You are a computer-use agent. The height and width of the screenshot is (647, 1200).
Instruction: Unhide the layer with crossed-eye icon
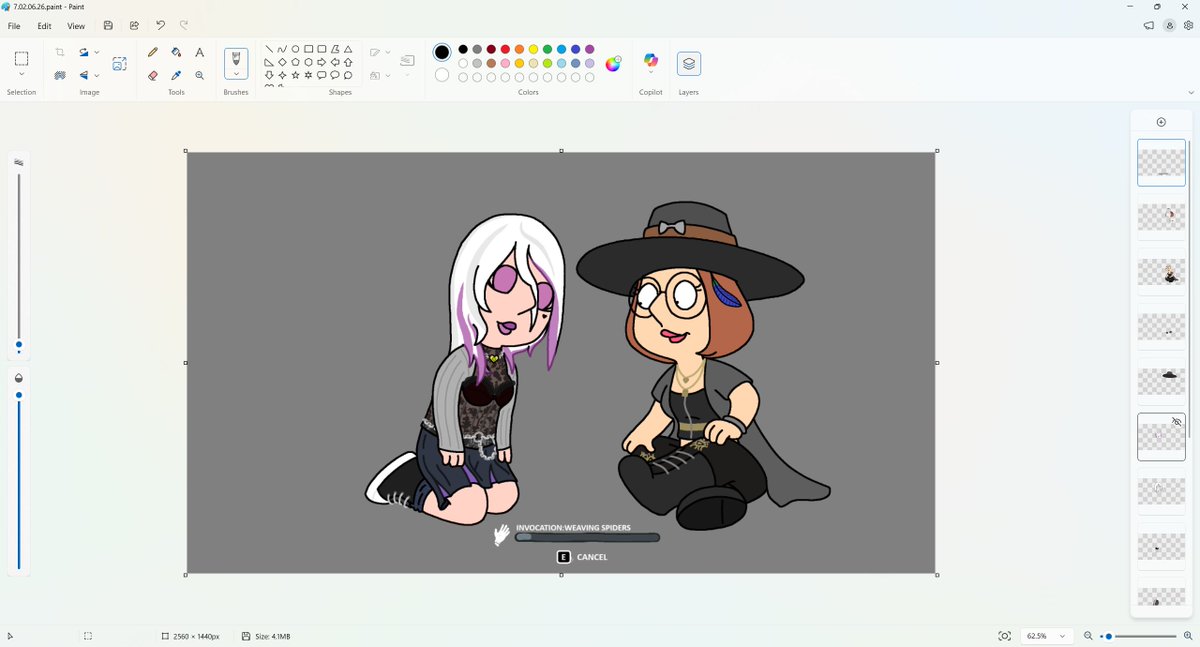click(1177, 423)
